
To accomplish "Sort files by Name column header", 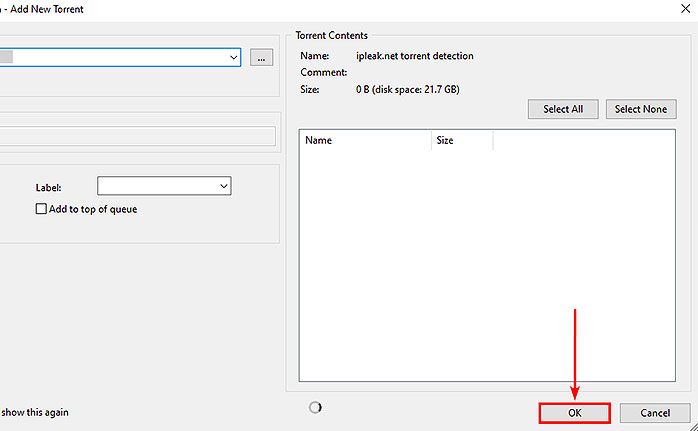I will point(366,141).
